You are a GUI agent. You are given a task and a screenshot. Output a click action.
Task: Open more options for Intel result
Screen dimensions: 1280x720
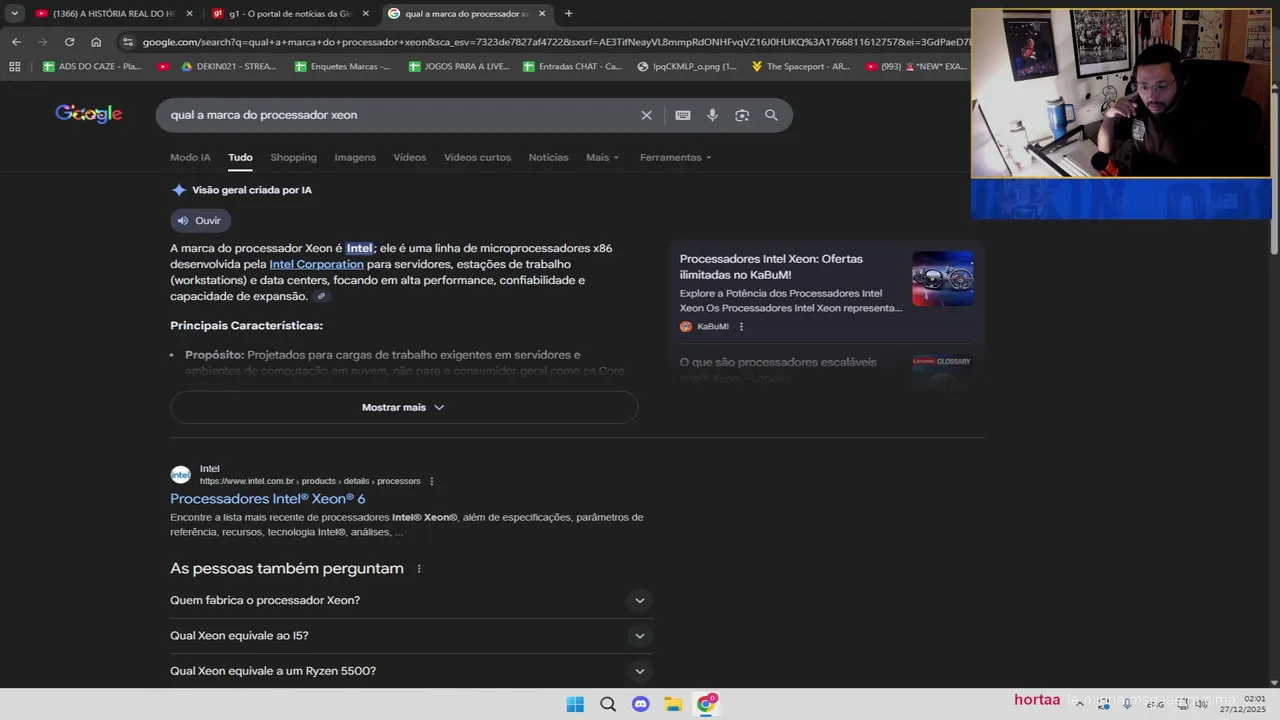point(432,481)
